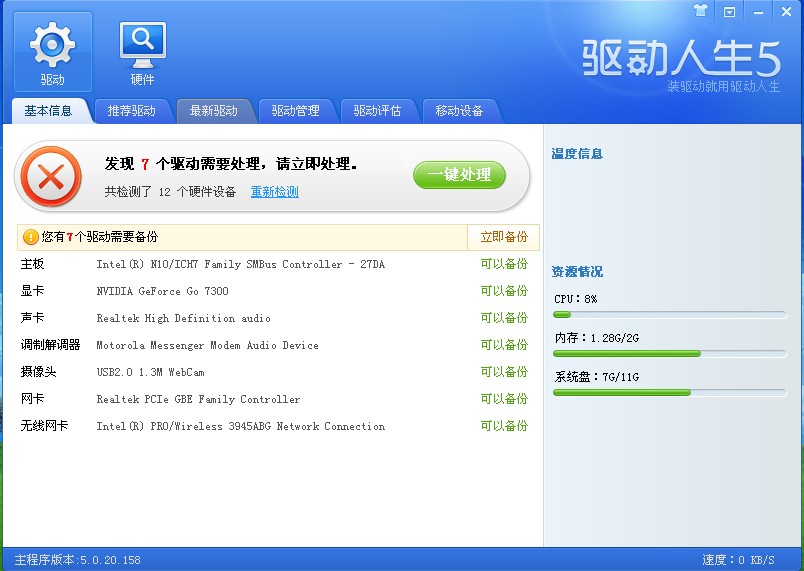Open the main menu dropdown icon
Screen dimensions: 804x571
(x=729, y=11)
